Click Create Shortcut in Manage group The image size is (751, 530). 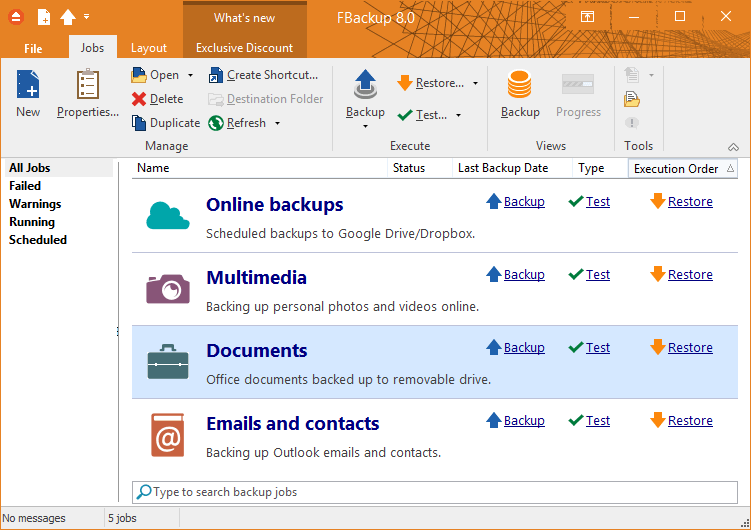pos(263,75)
